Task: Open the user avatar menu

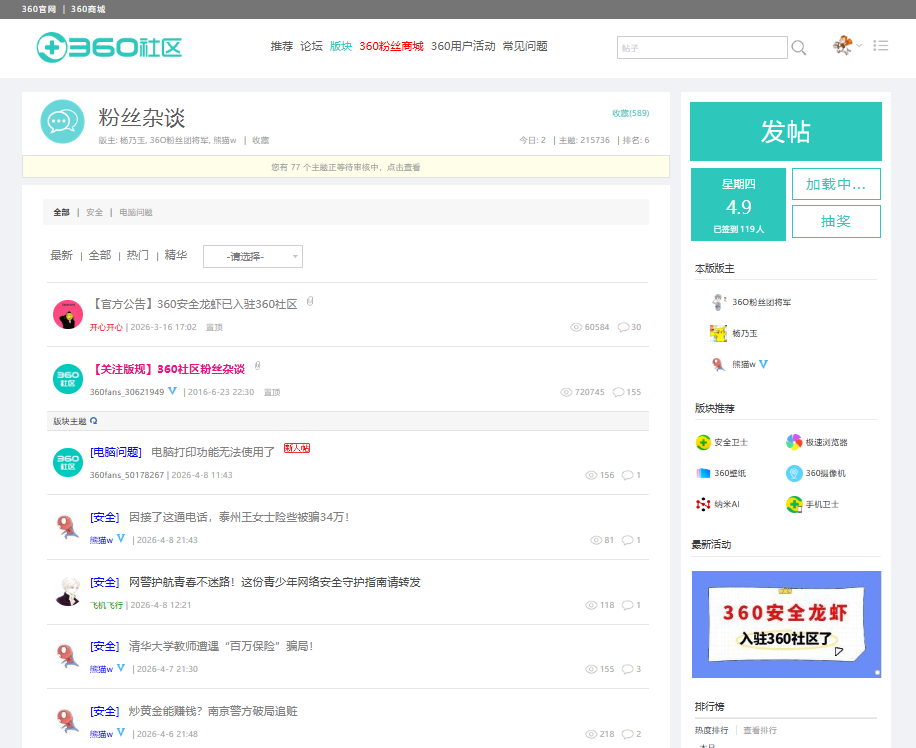Action: (x=842, y=45)
